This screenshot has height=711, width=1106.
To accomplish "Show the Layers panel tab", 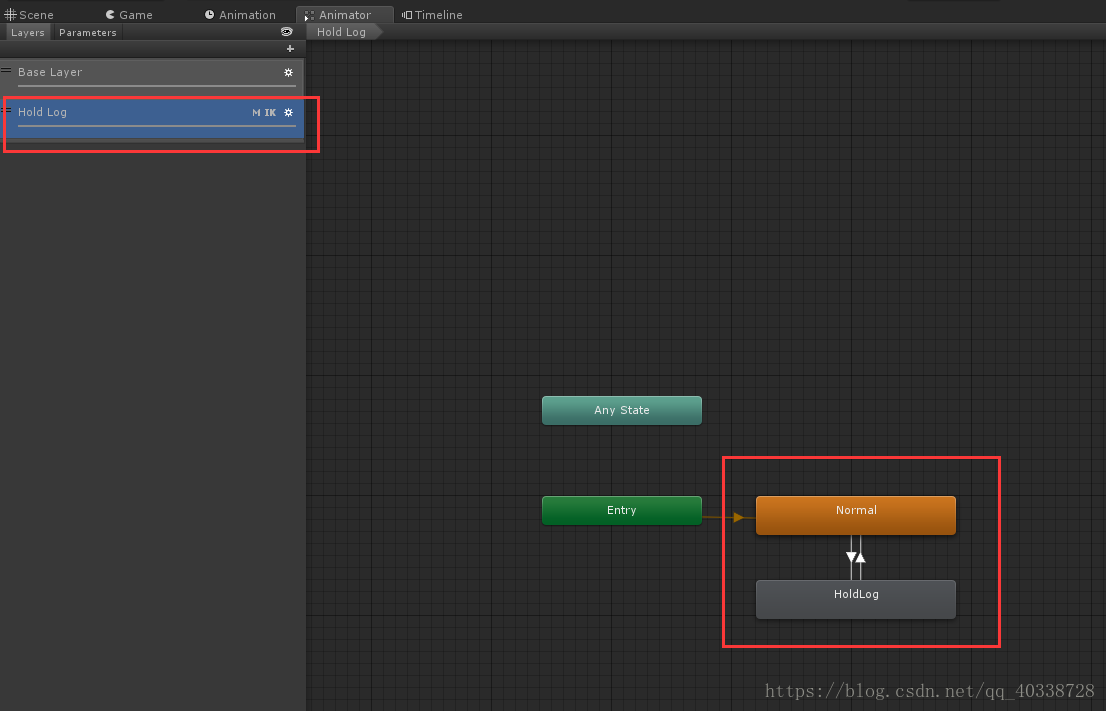I will coord(28,32).
